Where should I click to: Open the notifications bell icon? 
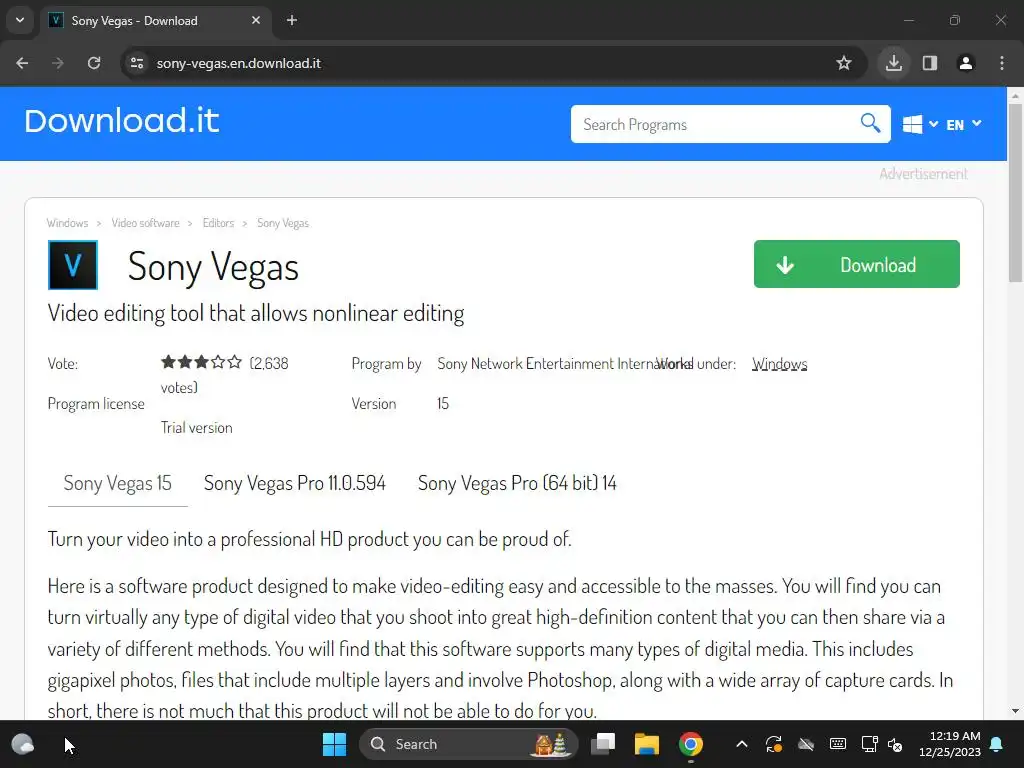coord(997,744)
